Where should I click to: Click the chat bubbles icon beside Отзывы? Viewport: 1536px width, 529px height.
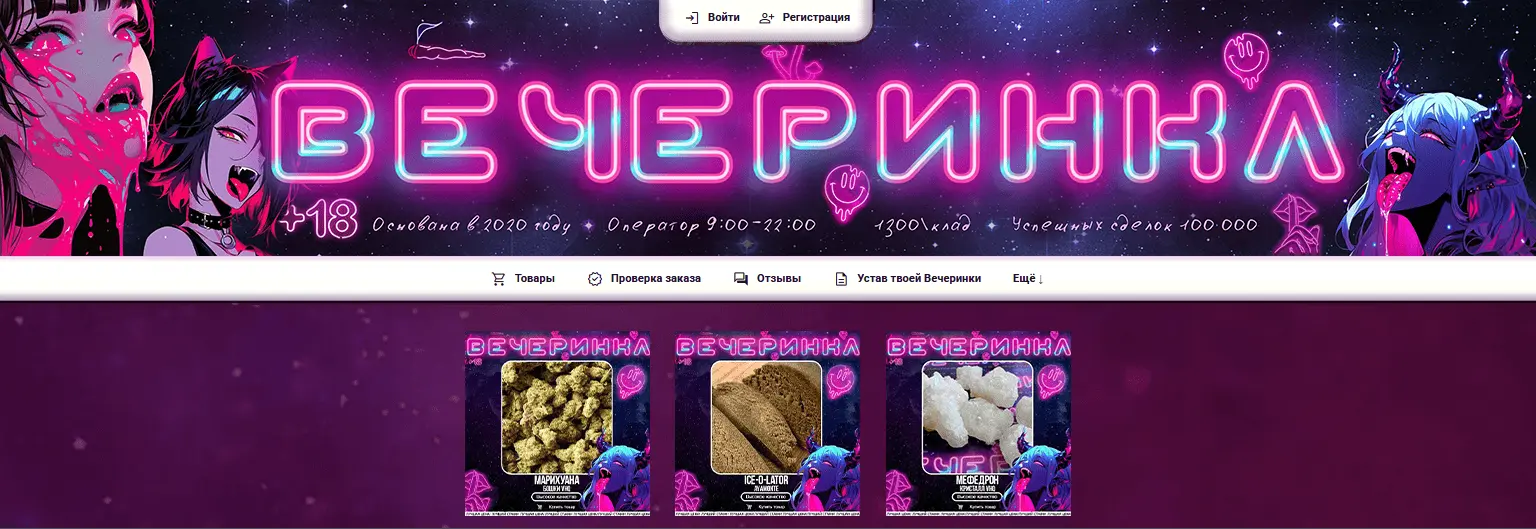[x=741, y=279]
